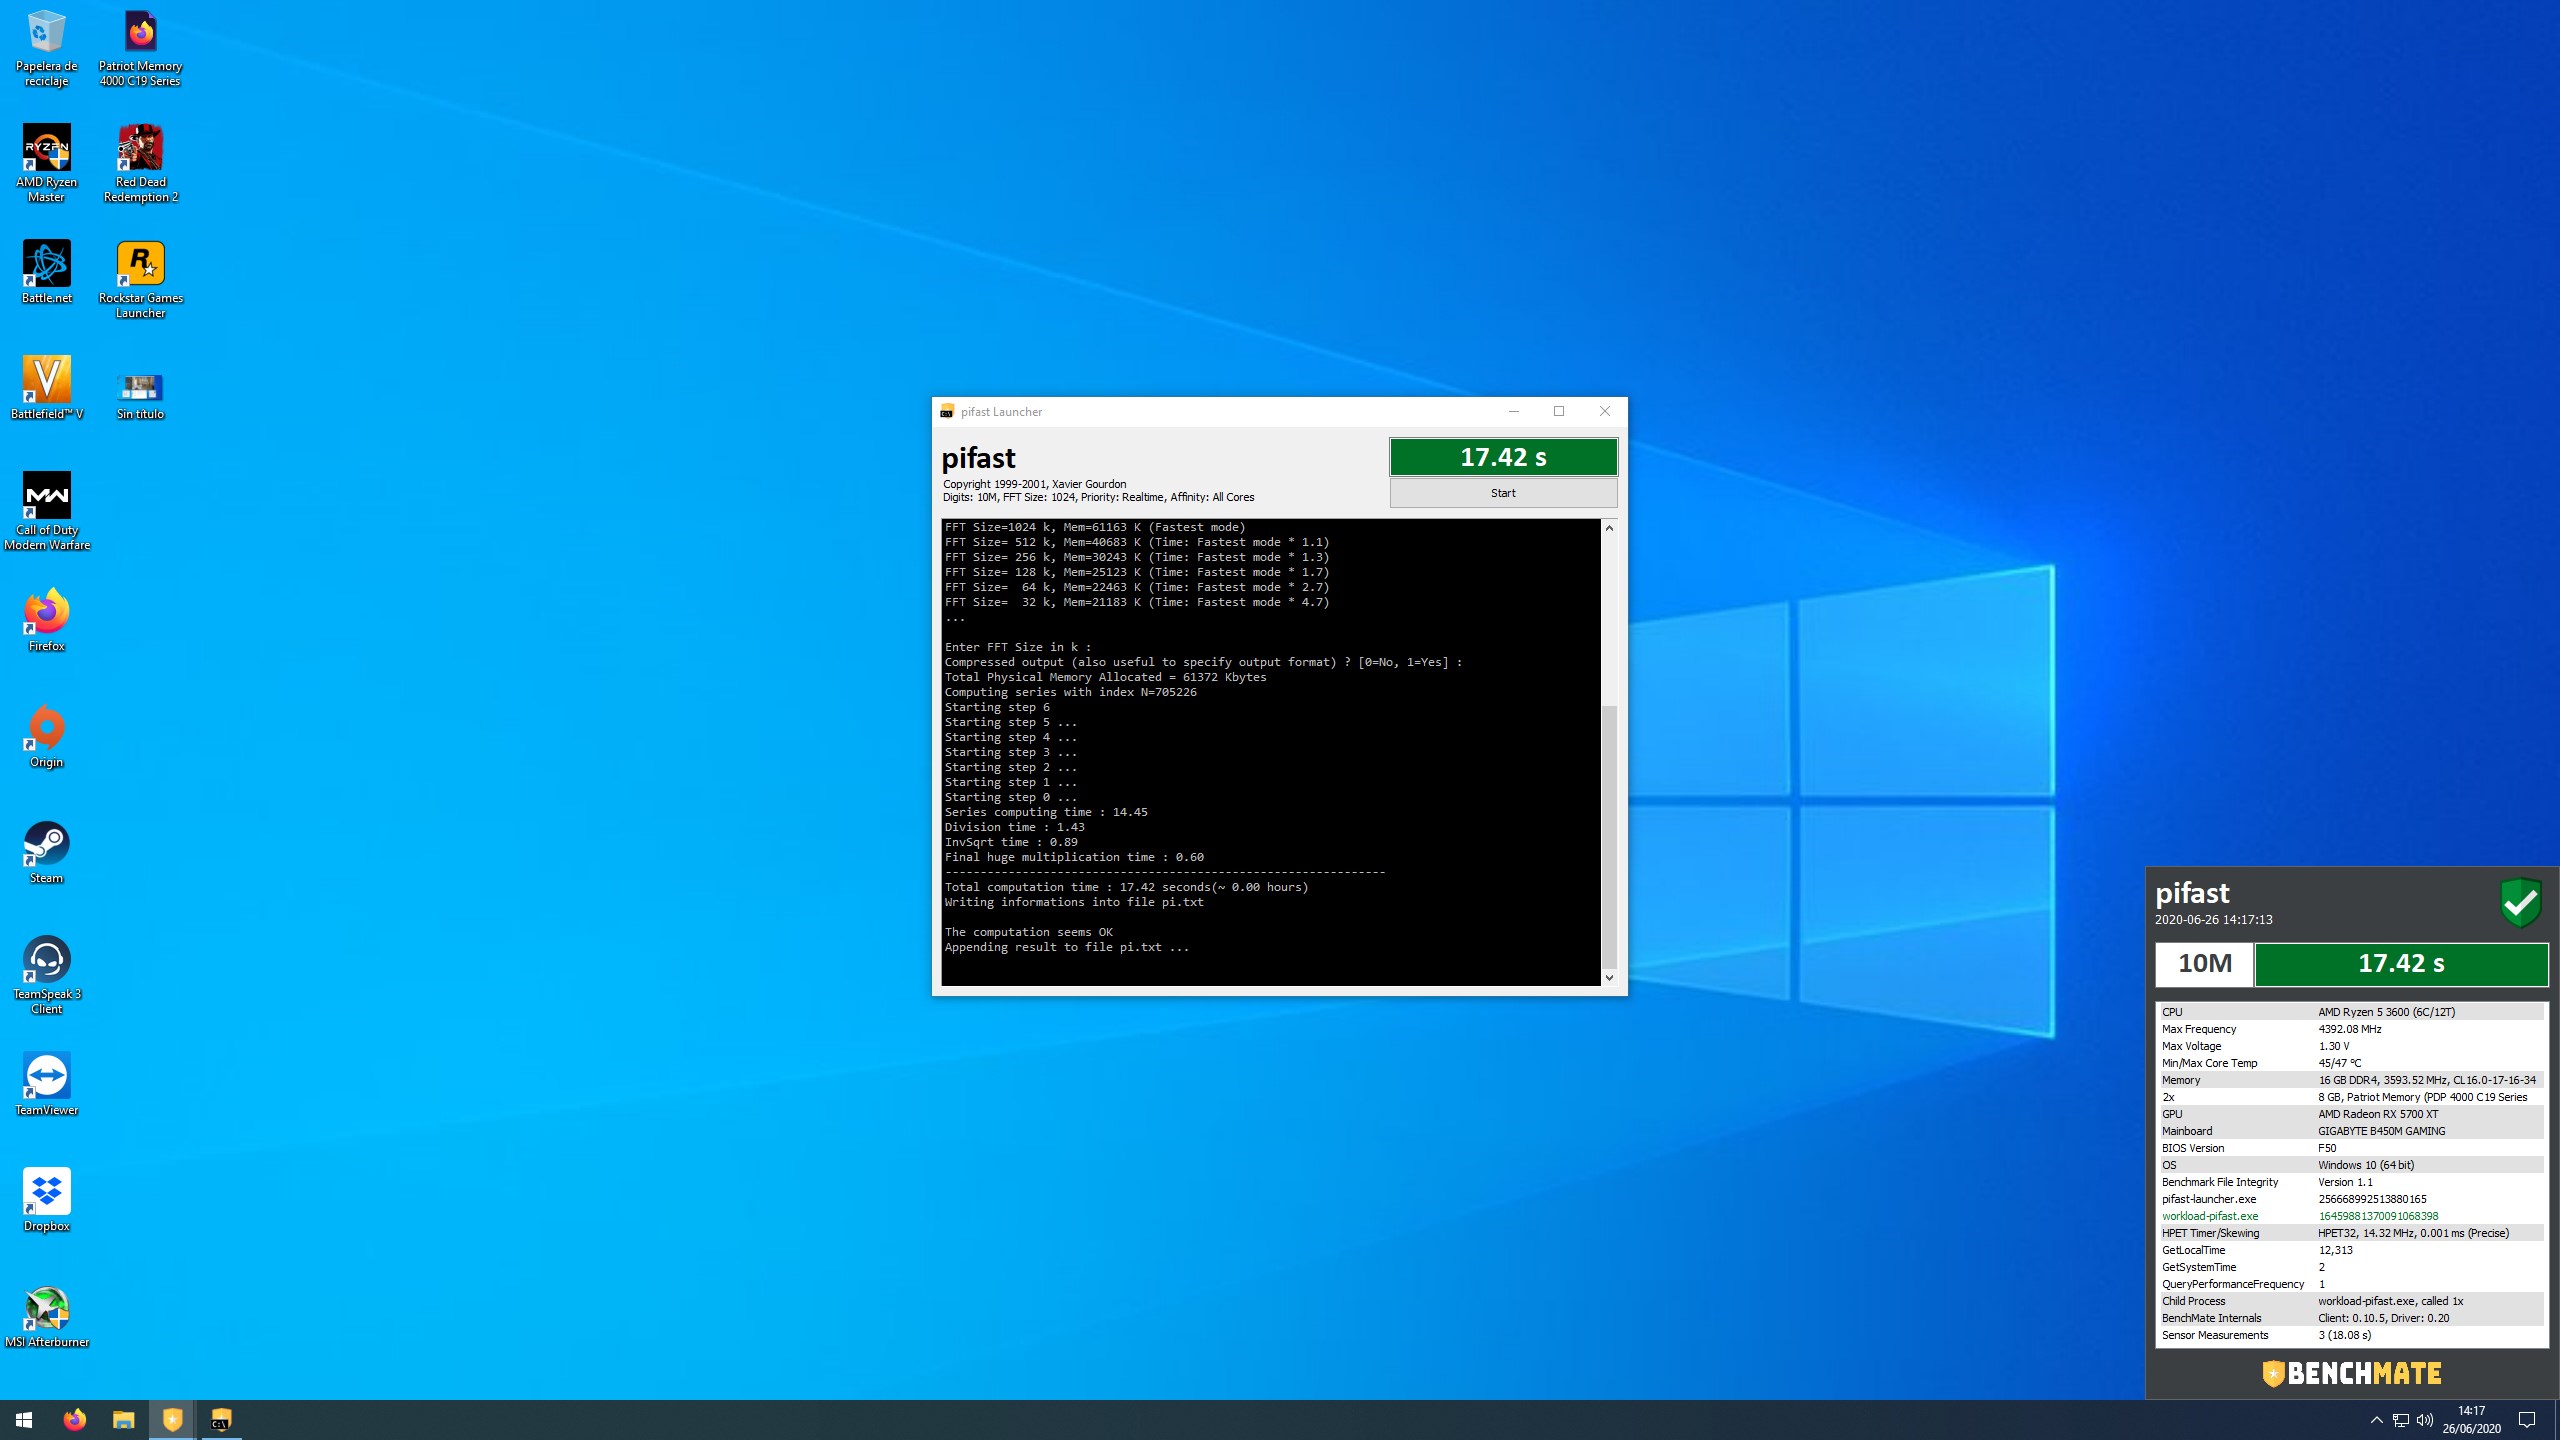
Task: Minimize the pifast Launcher window
Action: (x=1514, y=412)
